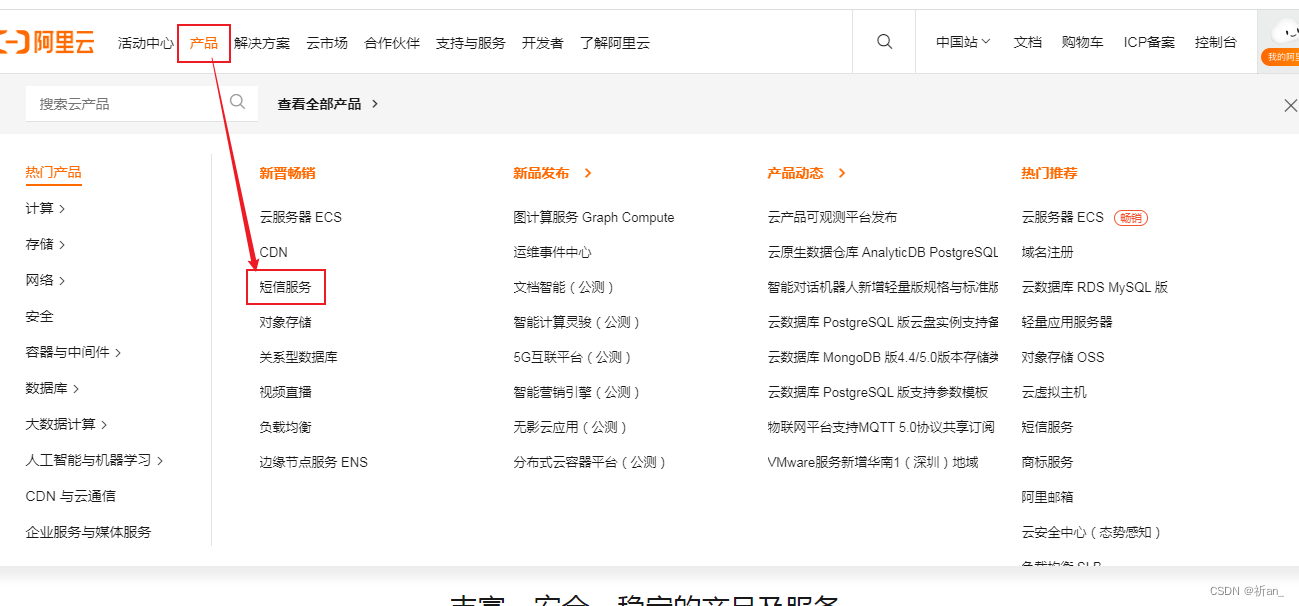1299x606 pixels.
Task: Open the 对象存储 link under 新晋畅销
Action: point(286,322)
